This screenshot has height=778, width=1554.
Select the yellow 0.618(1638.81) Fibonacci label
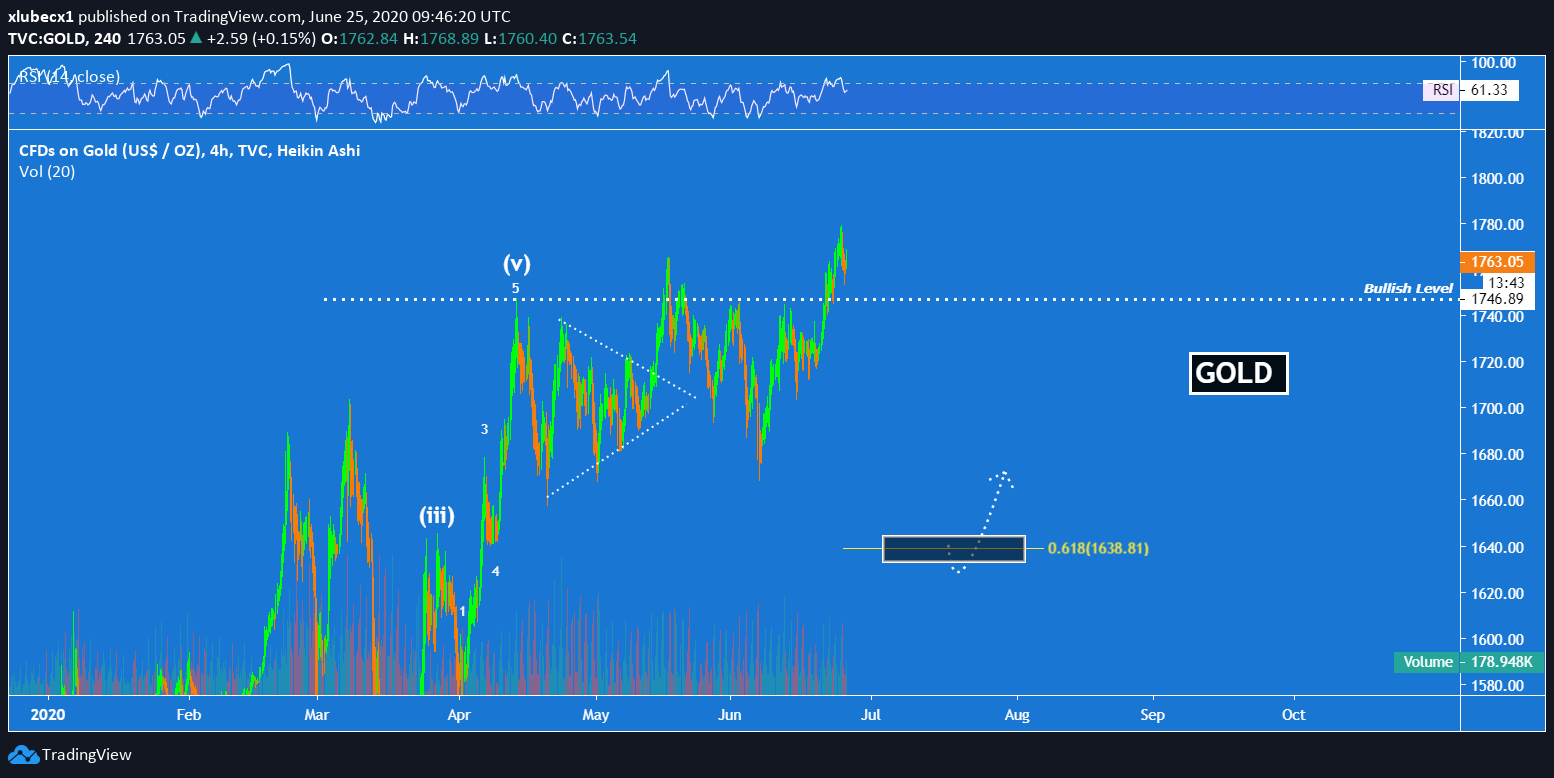pos(1098,548)
